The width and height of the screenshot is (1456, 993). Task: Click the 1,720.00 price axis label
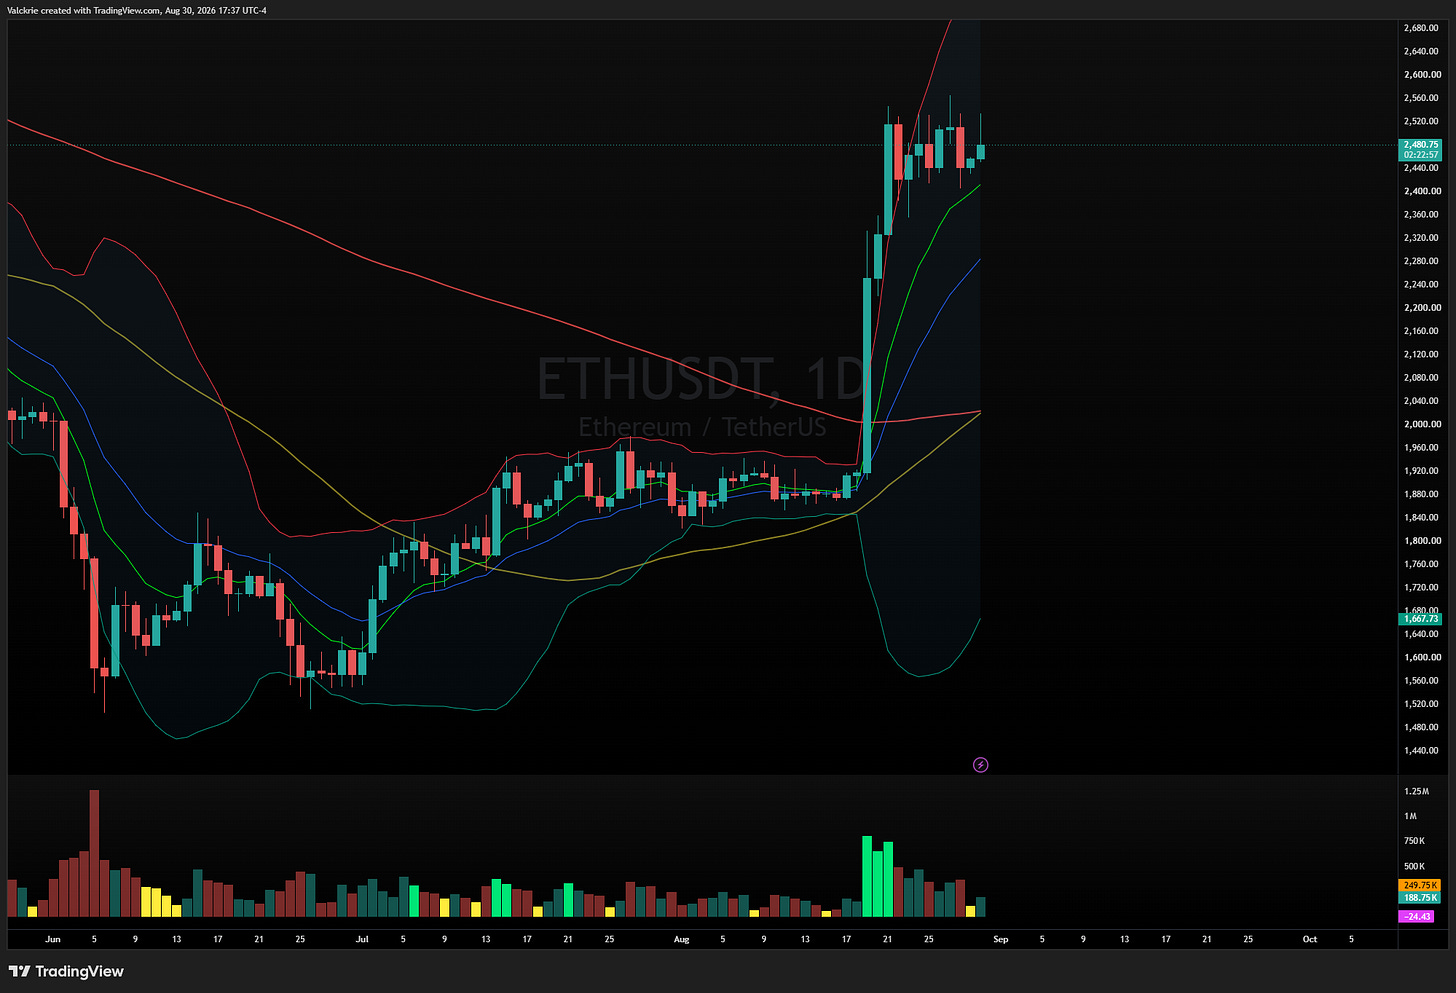point(1421,588)
